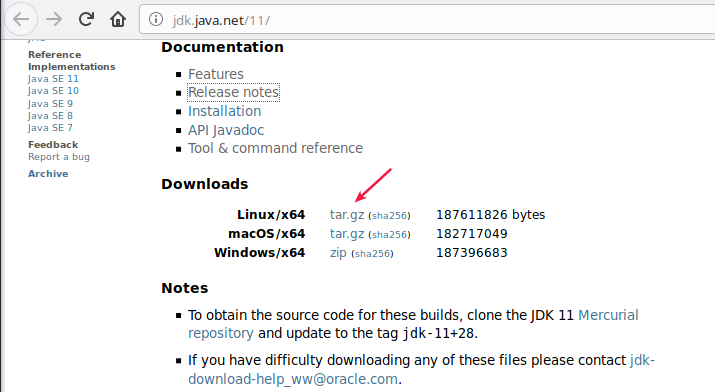Click the jdk-download-help_ww@oracle.com email link
This screenshot has width=715, height=392.
point(421,370)
